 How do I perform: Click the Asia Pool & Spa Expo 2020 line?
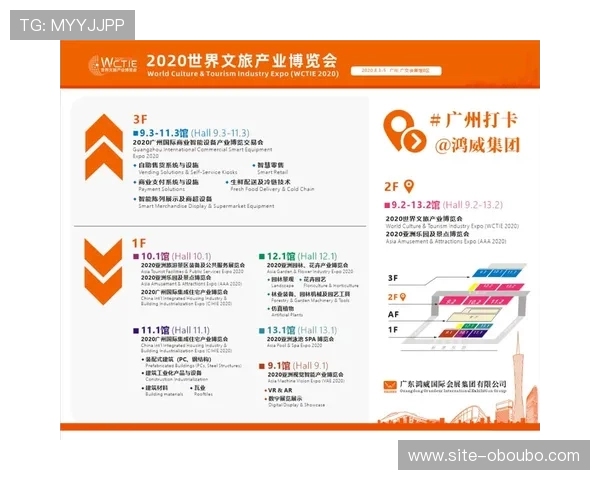click(294, 345)
